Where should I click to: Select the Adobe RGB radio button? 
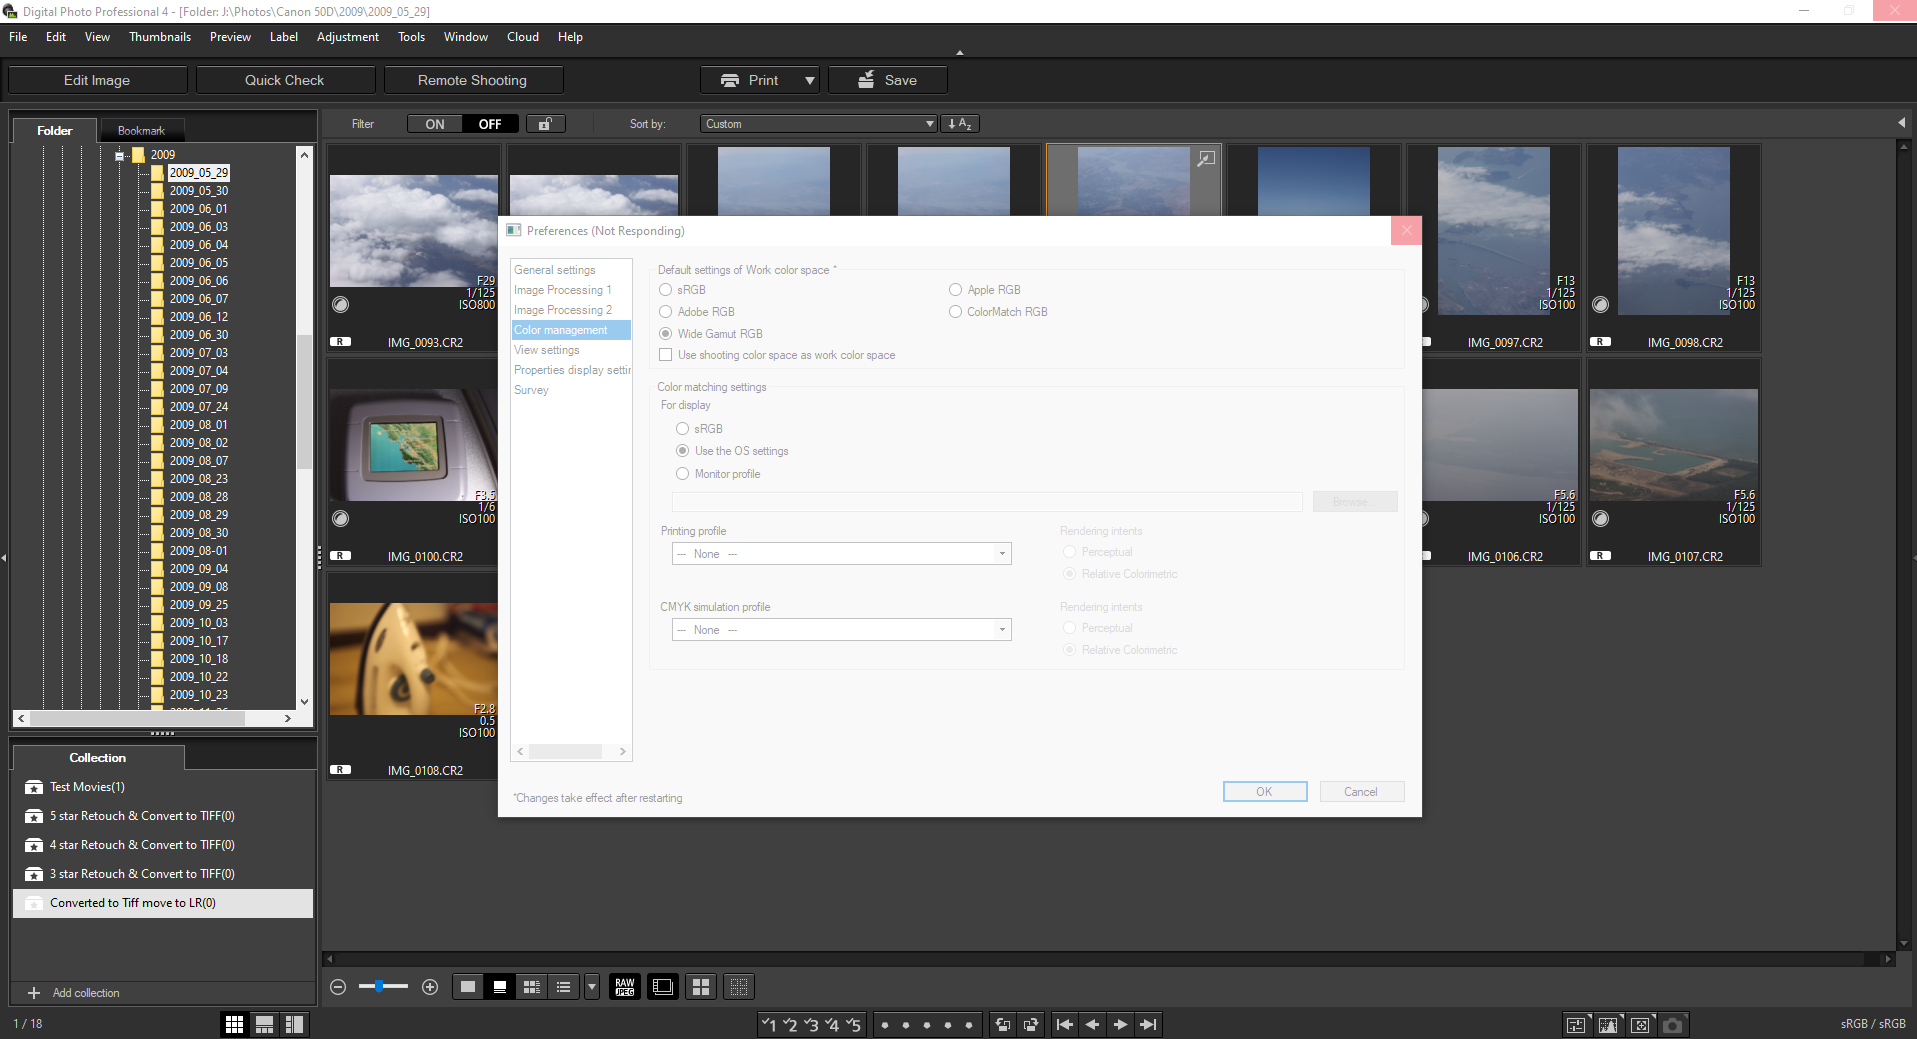coord(666,312)
